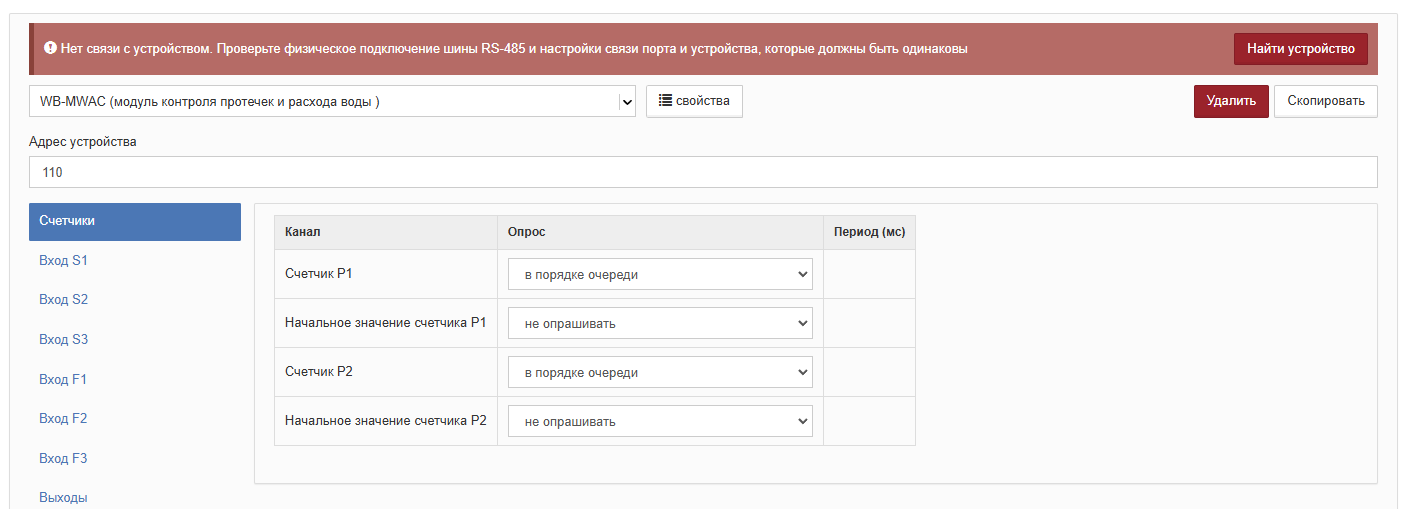The height and width of the screenshot is (509, 1409).
Task: Click the Скопировать button
Action: pos(1325,101)
